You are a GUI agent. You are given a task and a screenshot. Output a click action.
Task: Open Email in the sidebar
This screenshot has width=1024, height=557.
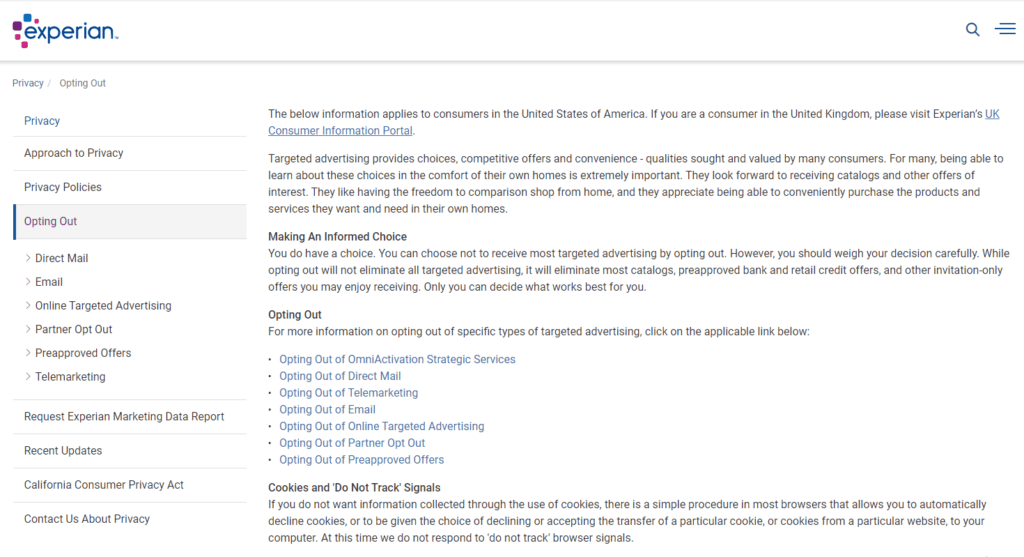[49, 281]
